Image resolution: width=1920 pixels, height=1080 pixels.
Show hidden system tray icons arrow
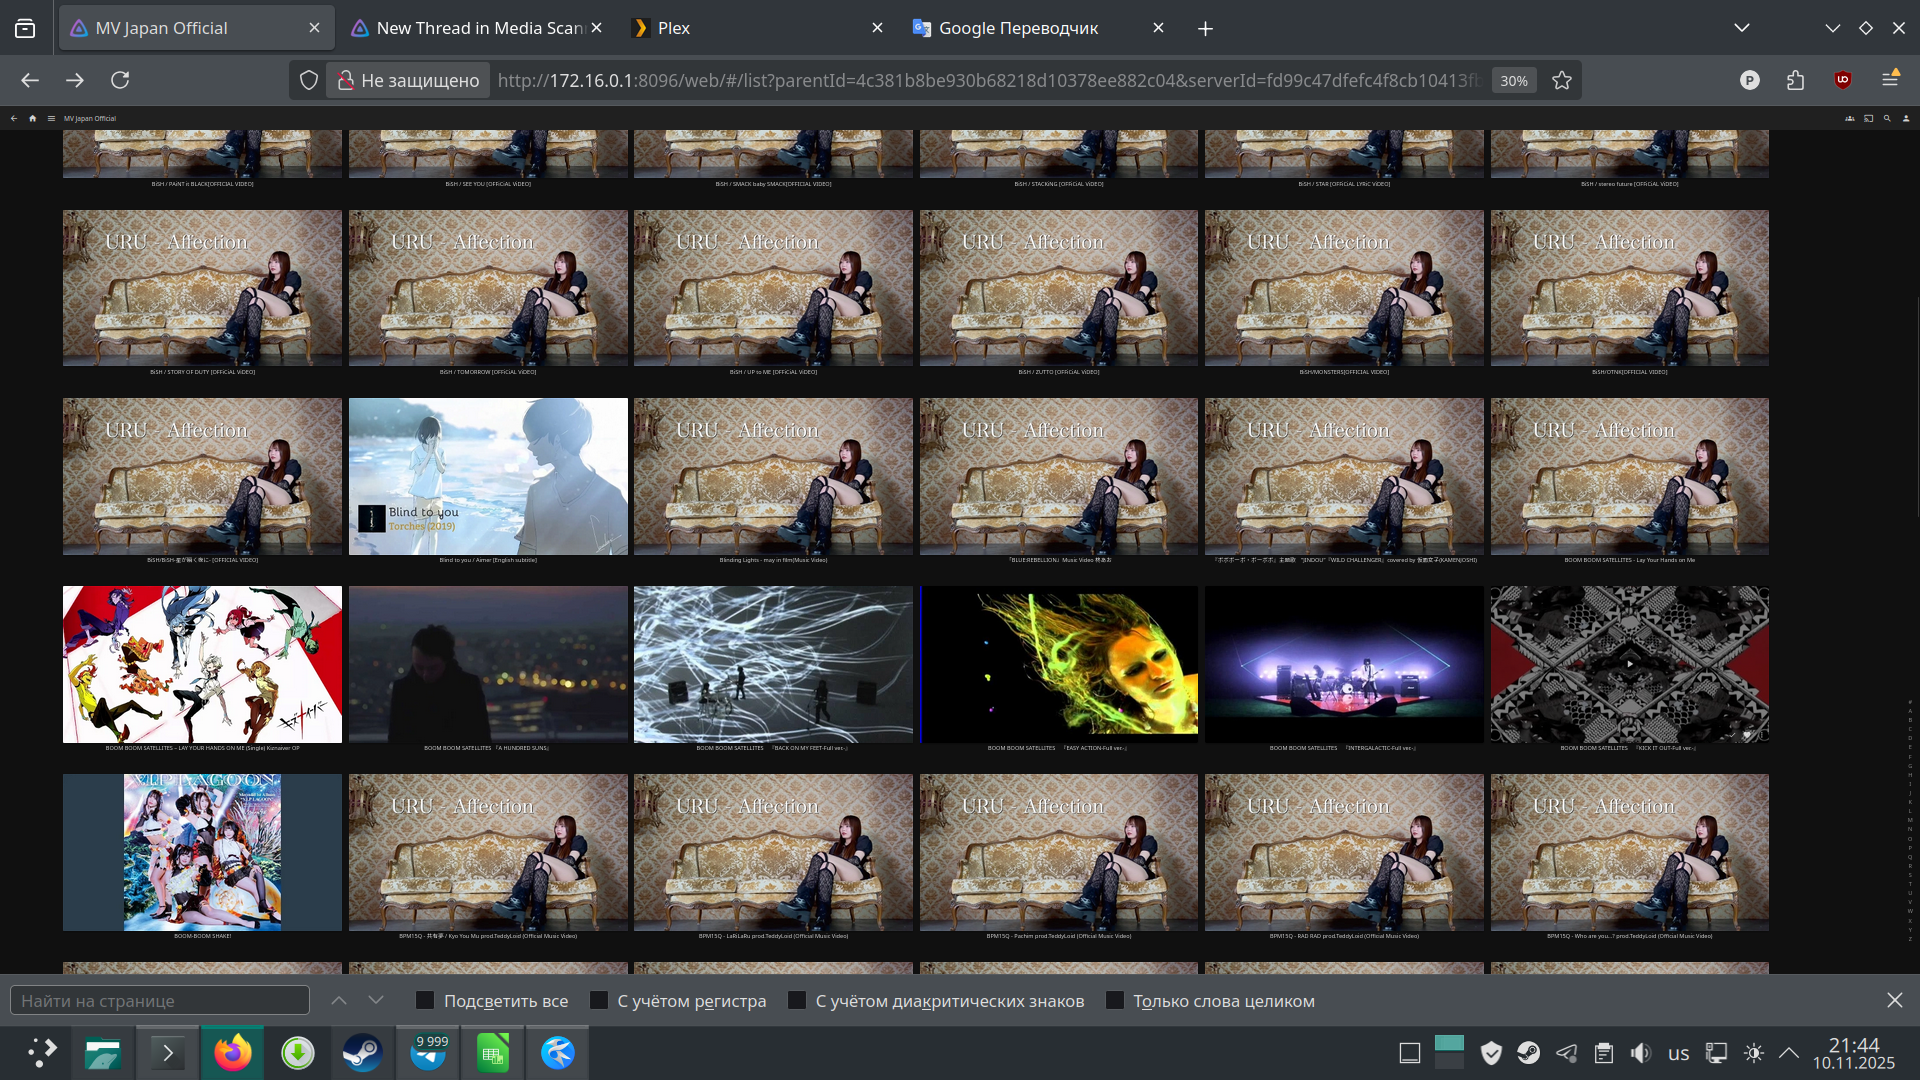coord(1789,1053)
